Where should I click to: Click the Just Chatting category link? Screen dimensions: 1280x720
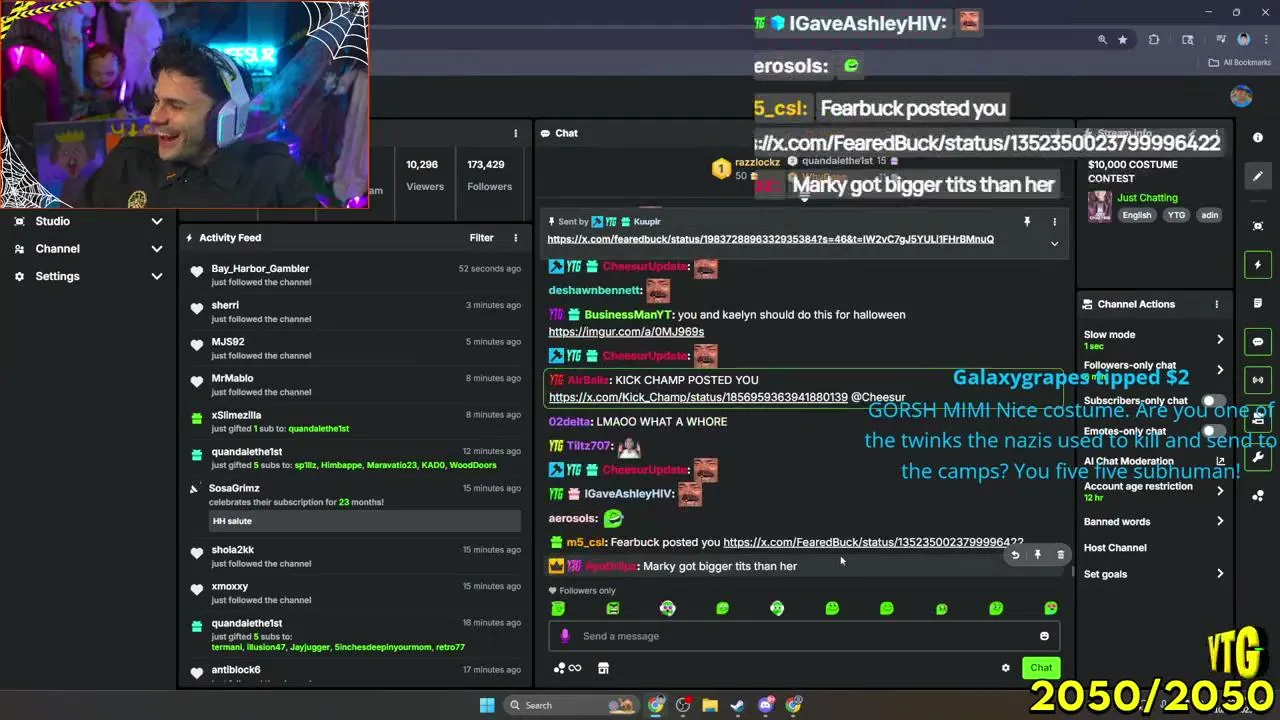click(x=1147, y=198)
